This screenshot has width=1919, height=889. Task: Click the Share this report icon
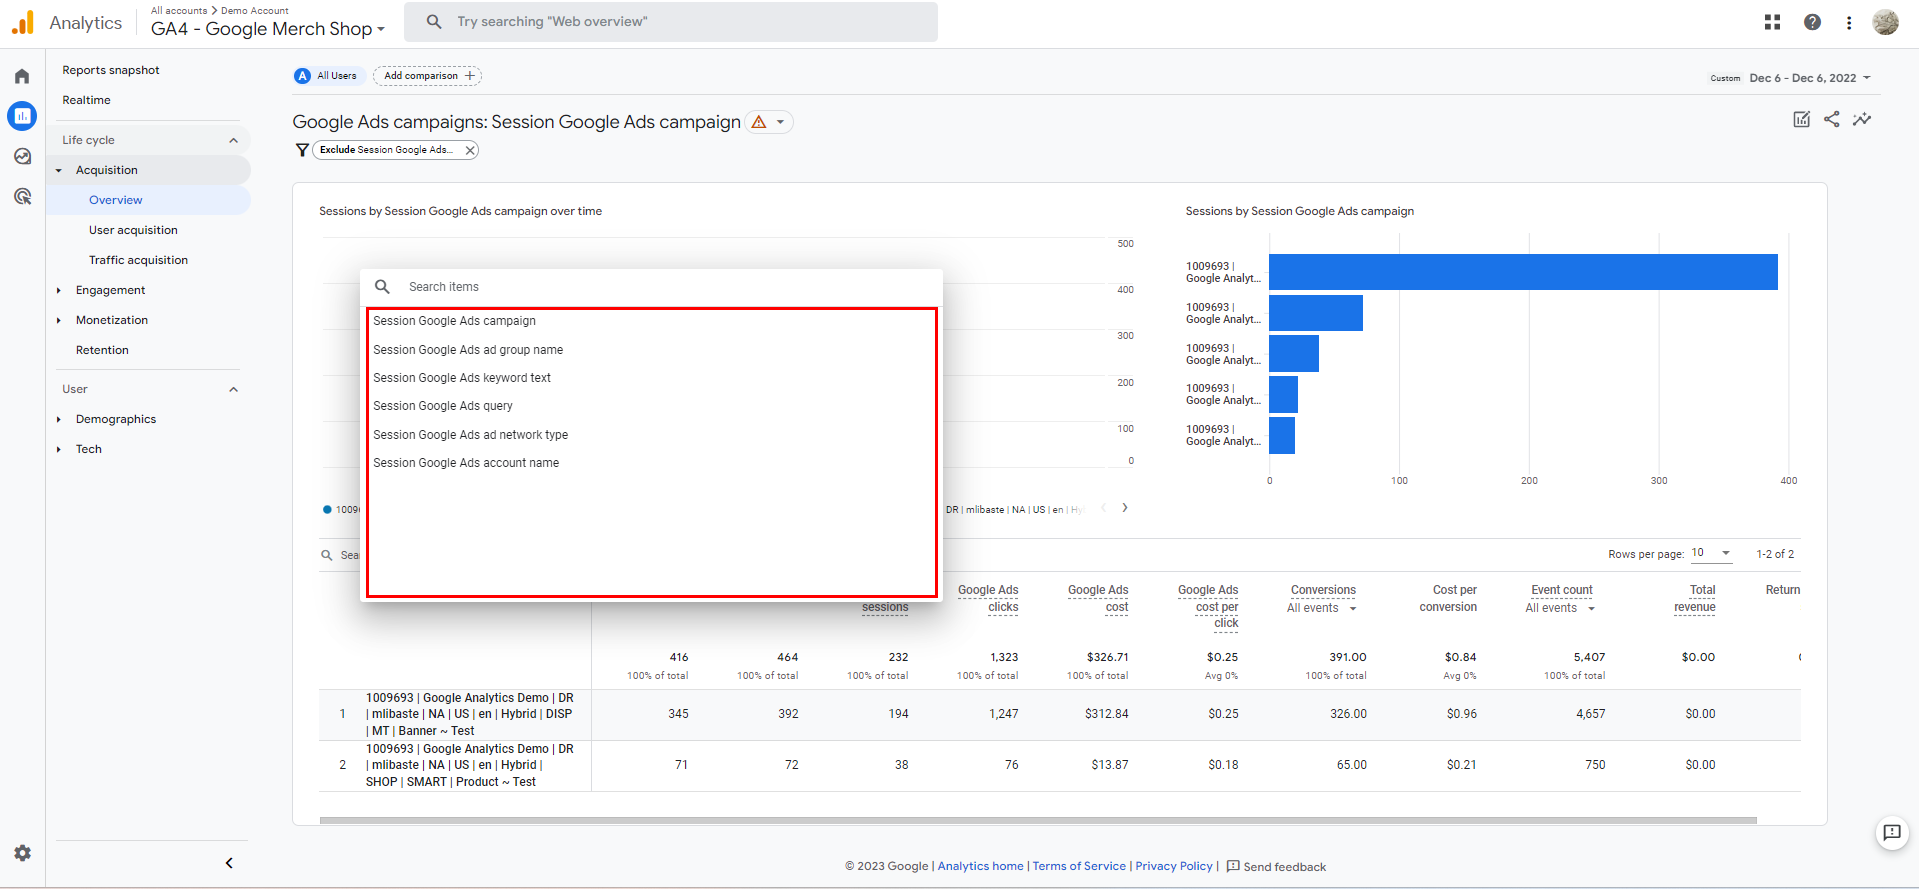[x=1831, y=119]
